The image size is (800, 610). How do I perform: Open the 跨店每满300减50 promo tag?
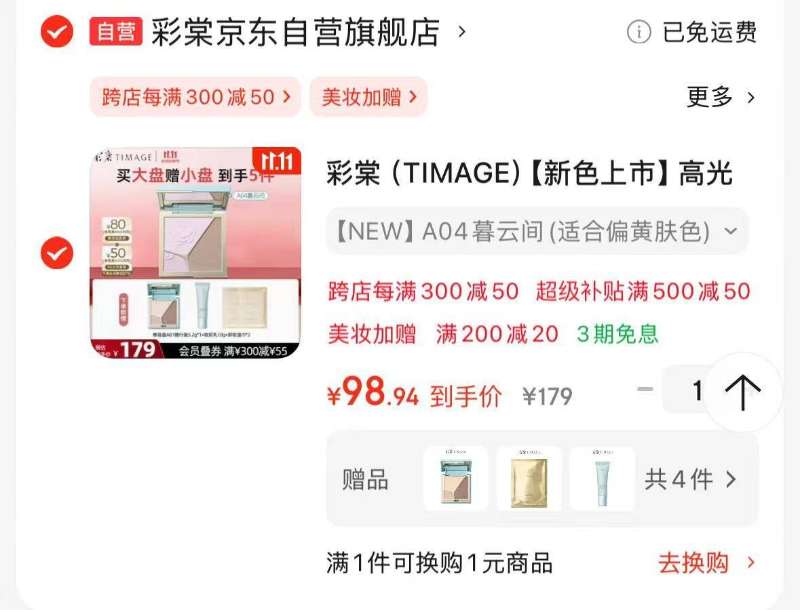pyautogui.click(x=195, y=97)
